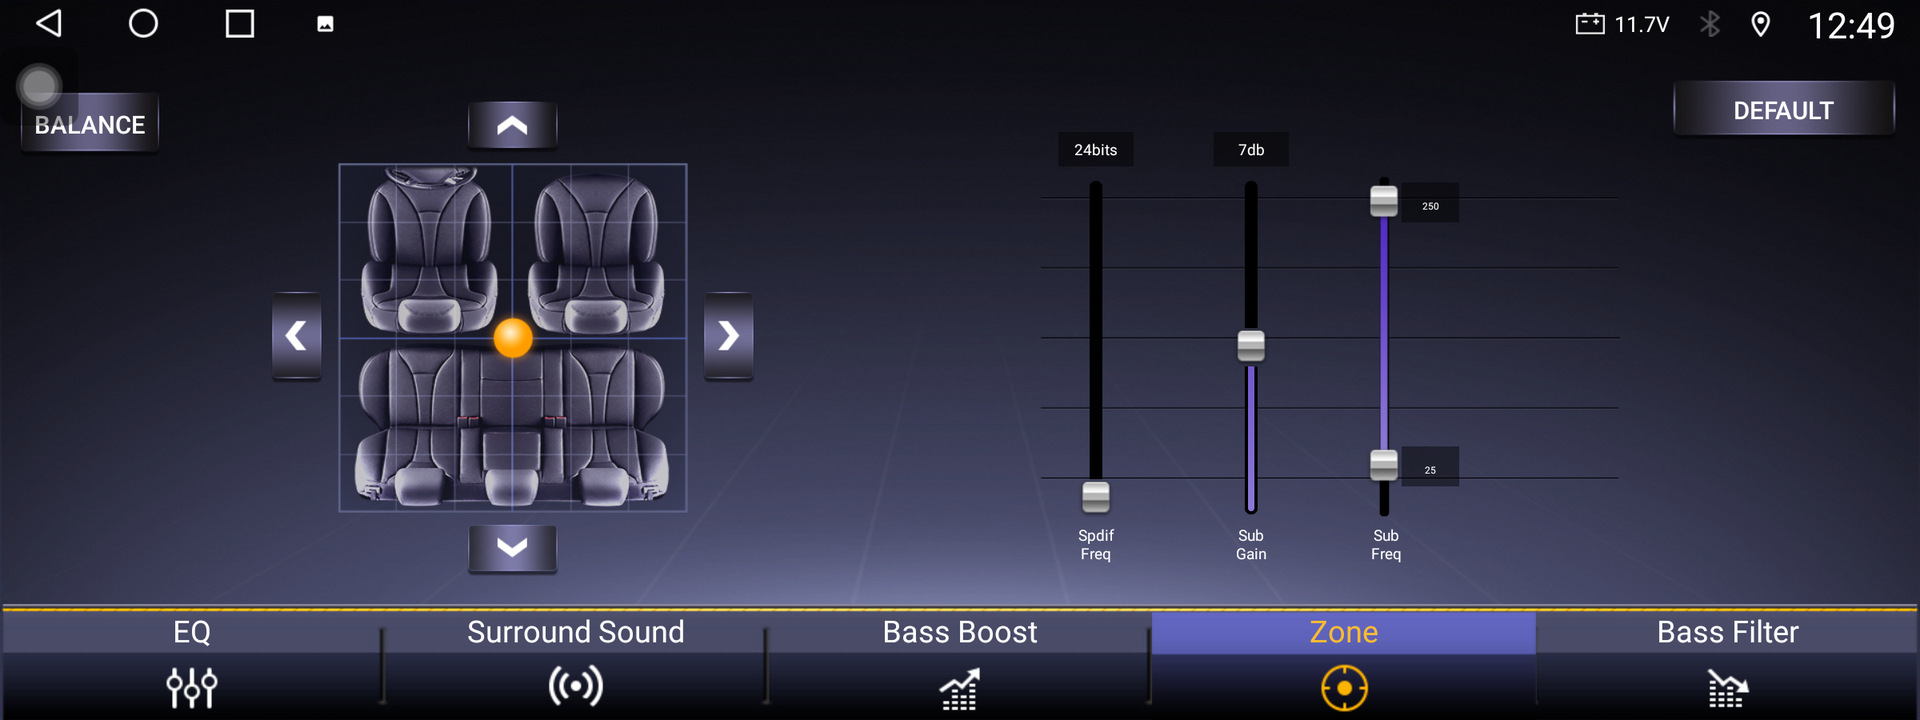Tap the Android home circle icon
This screenshot has height=720, width=1920.
coord(143,23)
